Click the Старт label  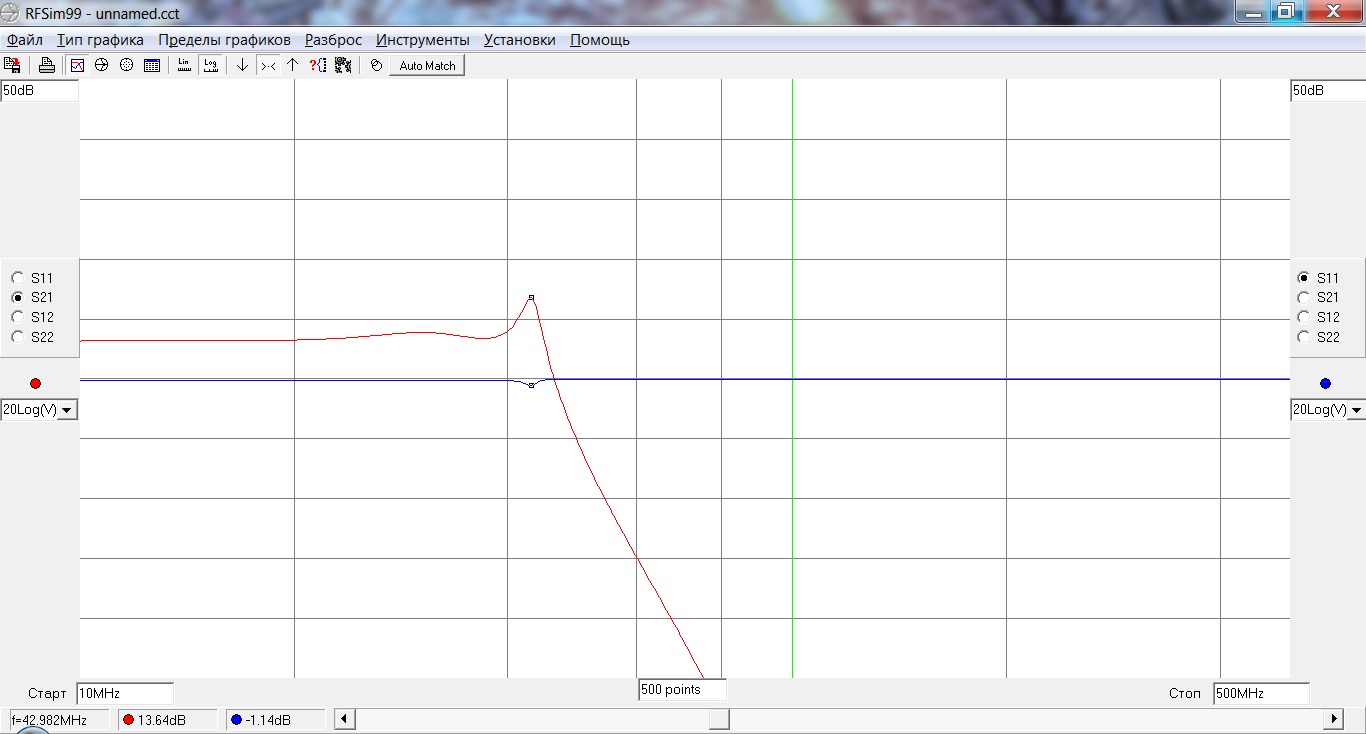[x=47, y=693]
